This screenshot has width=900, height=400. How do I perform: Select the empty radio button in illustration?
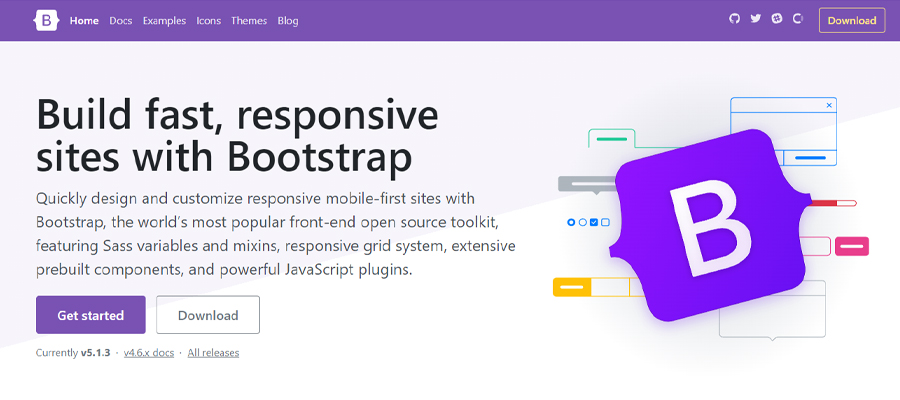tap(582, 222)
